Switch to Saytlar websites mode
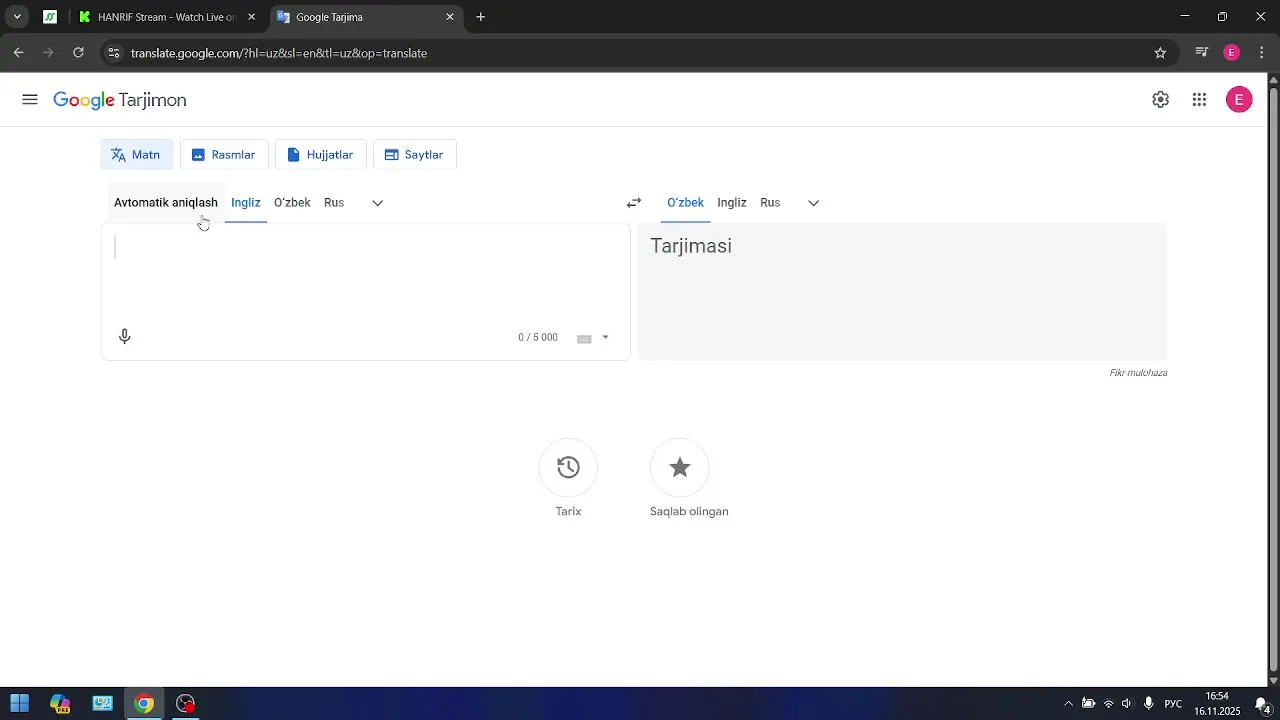Screen dimensions: 1280x720 [414, 155]
